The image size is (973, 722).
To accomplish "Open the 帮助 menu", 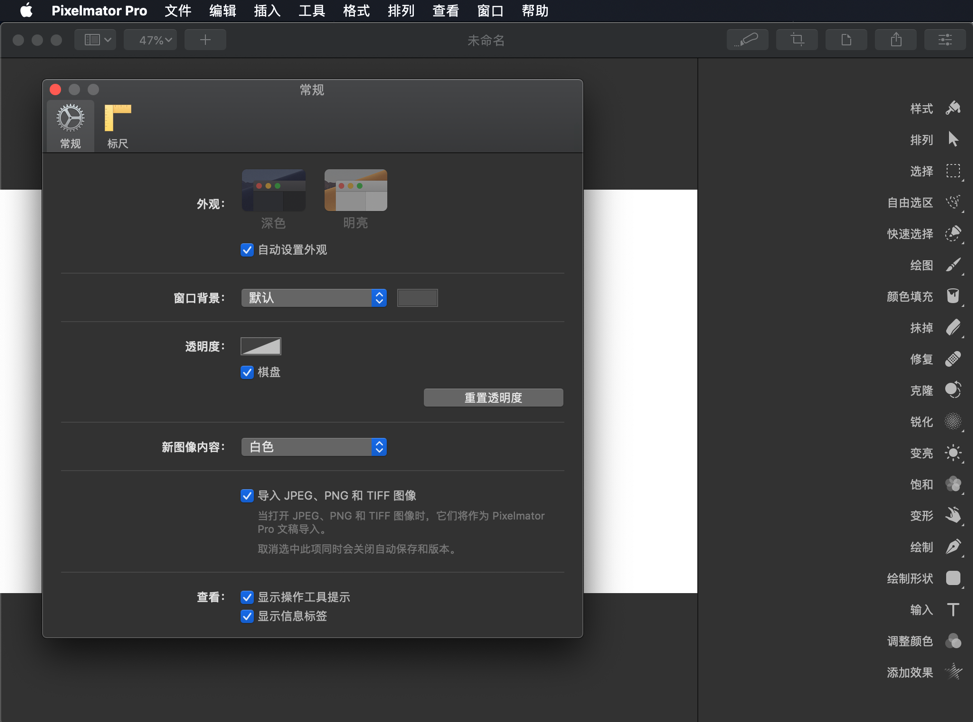I will [x=536, y=11].
